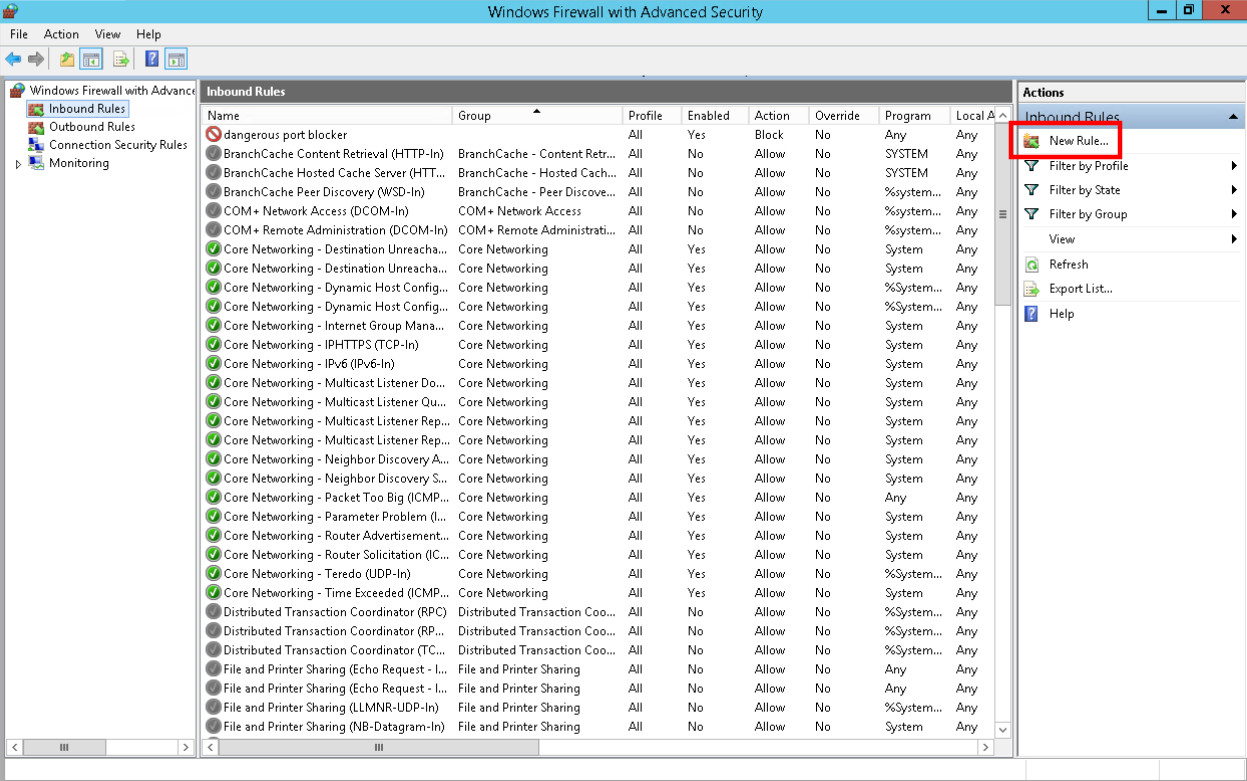Sort by the Name column header

tap(327, 116)
